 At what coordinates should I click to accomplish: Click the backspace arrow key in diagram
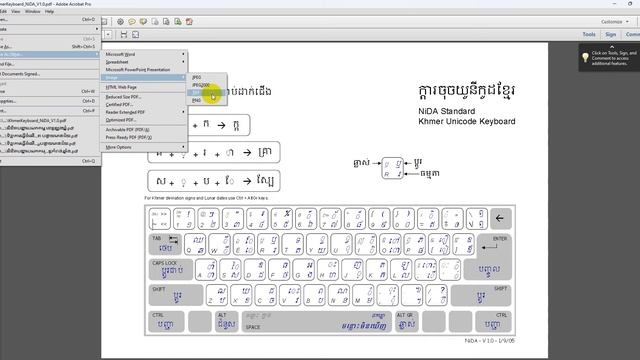(500, 219)
